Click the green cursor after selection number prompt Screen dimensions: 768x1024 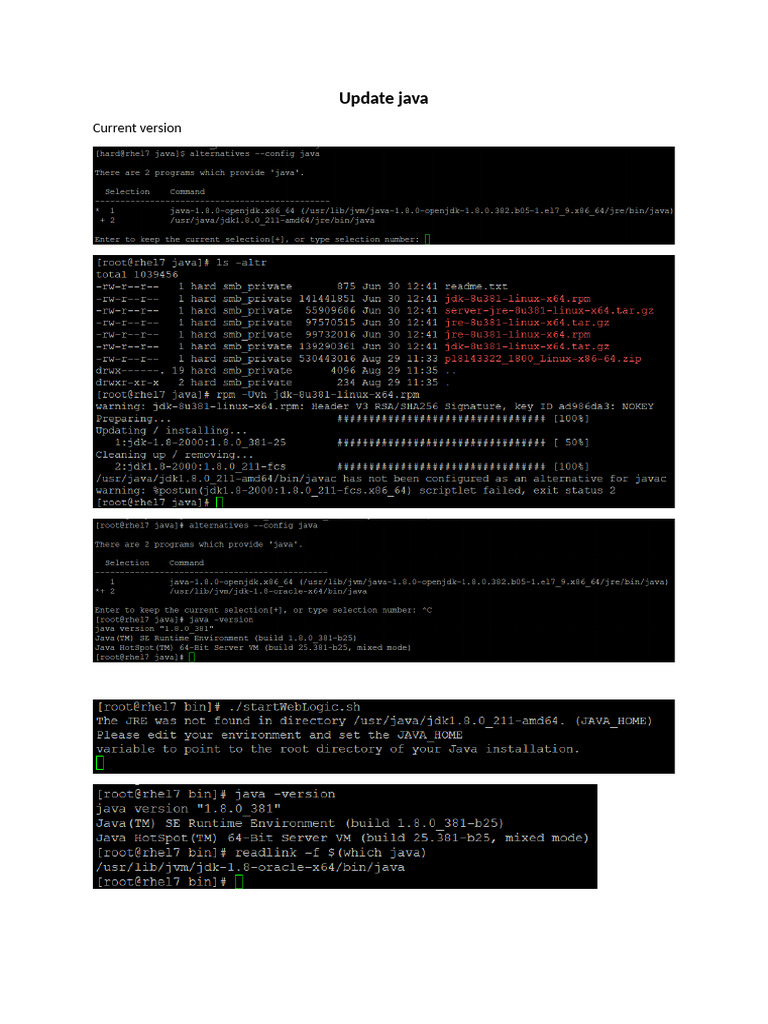coord(428,239)
